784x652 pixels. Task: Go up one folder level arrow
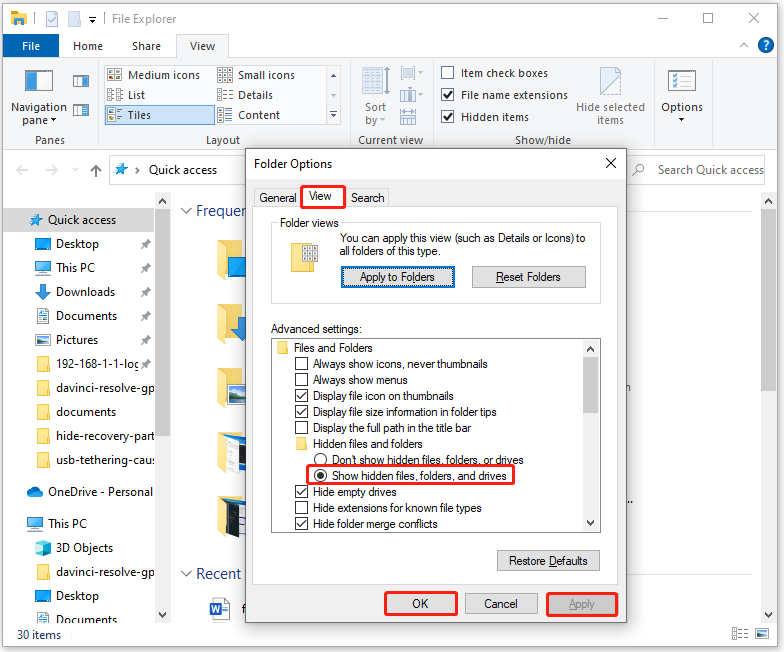coord(96,170)
